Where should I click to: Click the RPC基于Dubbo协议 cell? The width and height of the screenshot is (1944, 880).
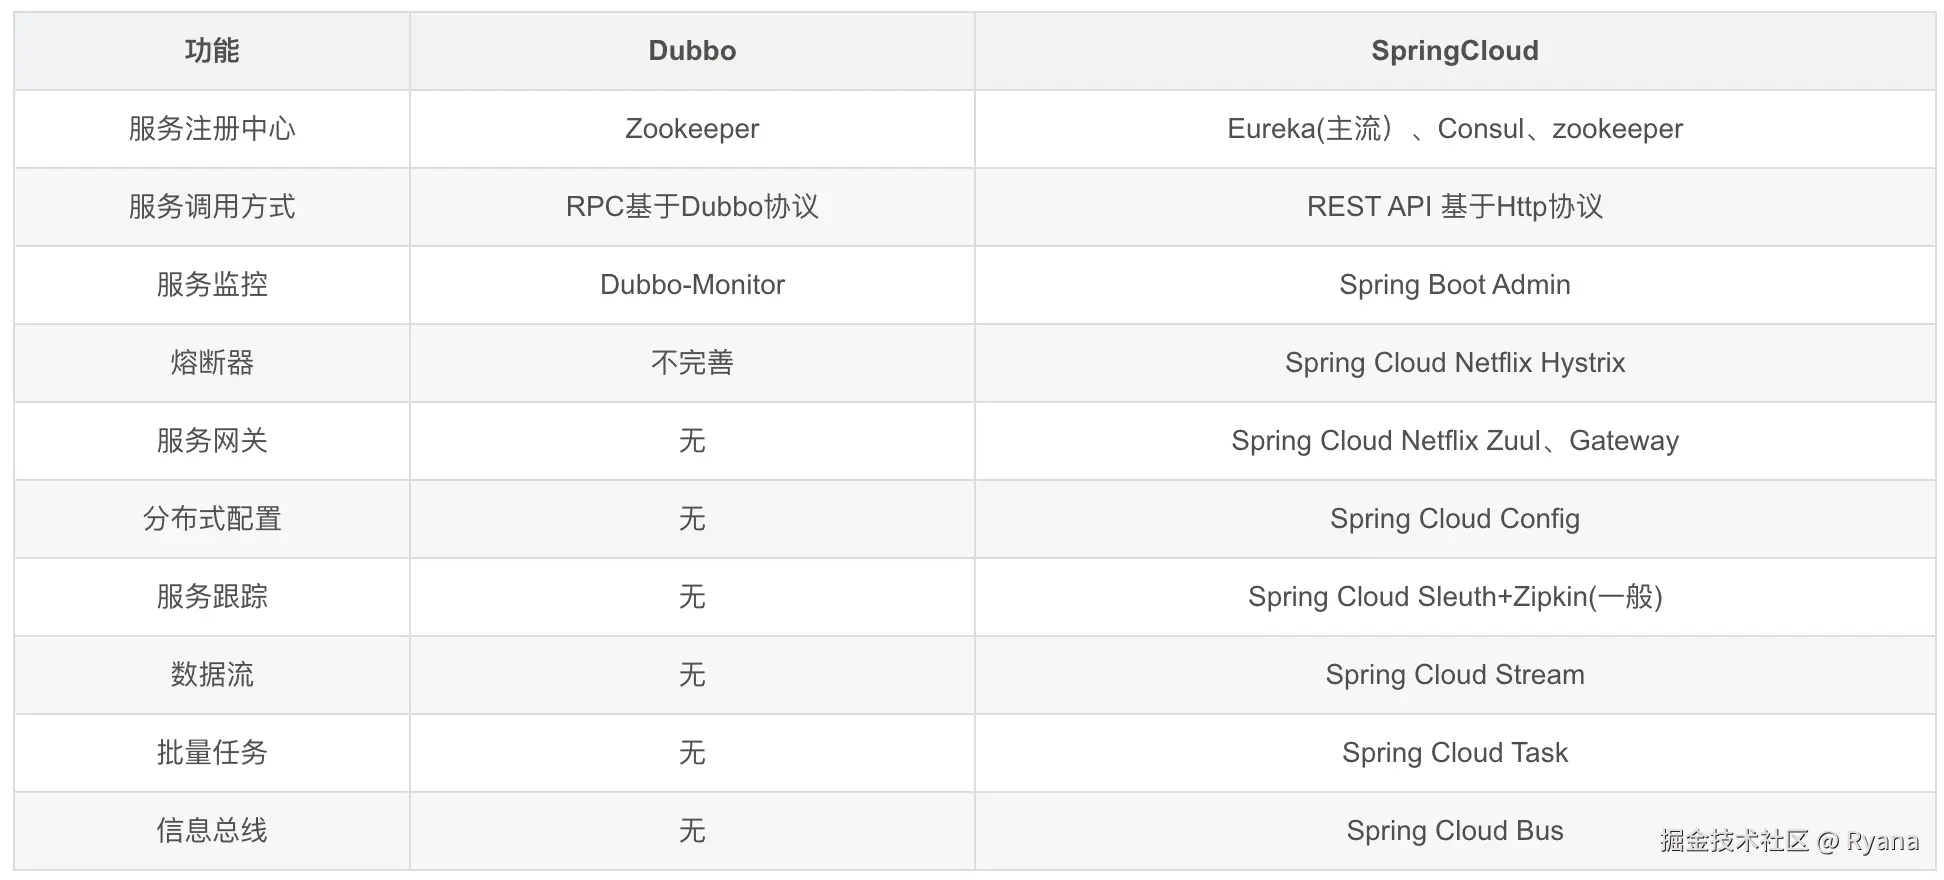coord(692,207)
